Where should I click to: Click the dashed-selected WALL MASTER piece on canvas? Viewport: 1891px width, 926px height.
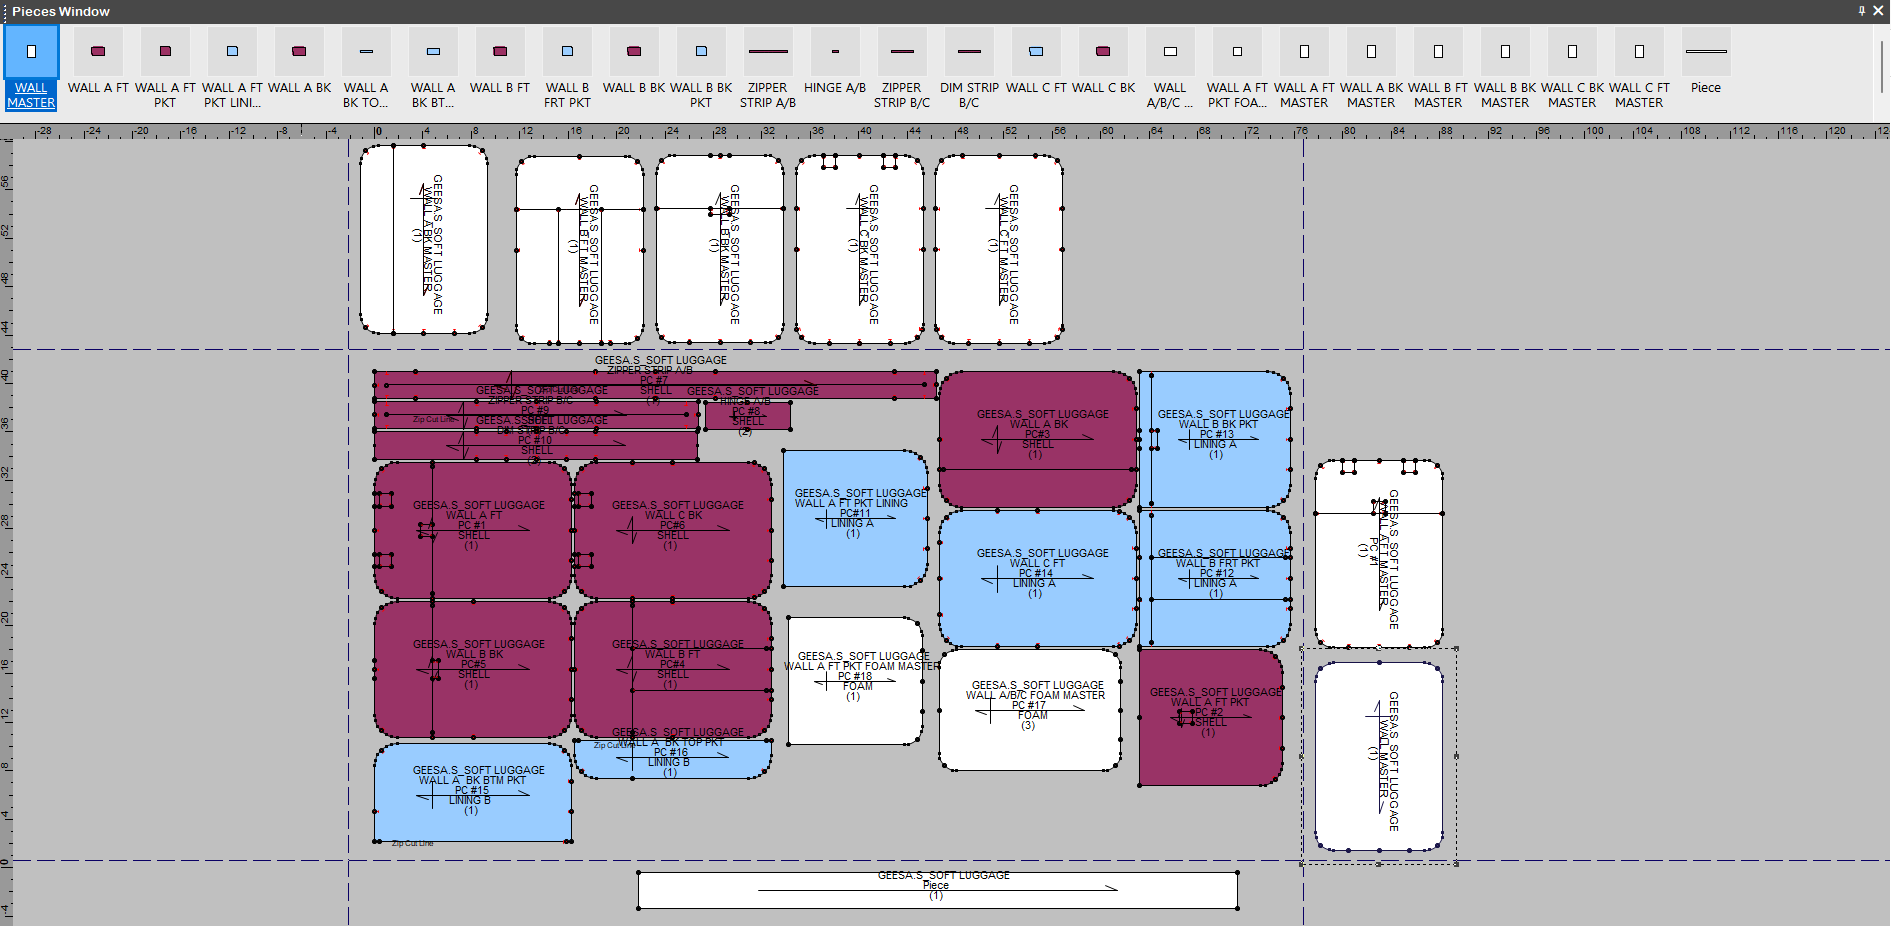coord(1379,757)
